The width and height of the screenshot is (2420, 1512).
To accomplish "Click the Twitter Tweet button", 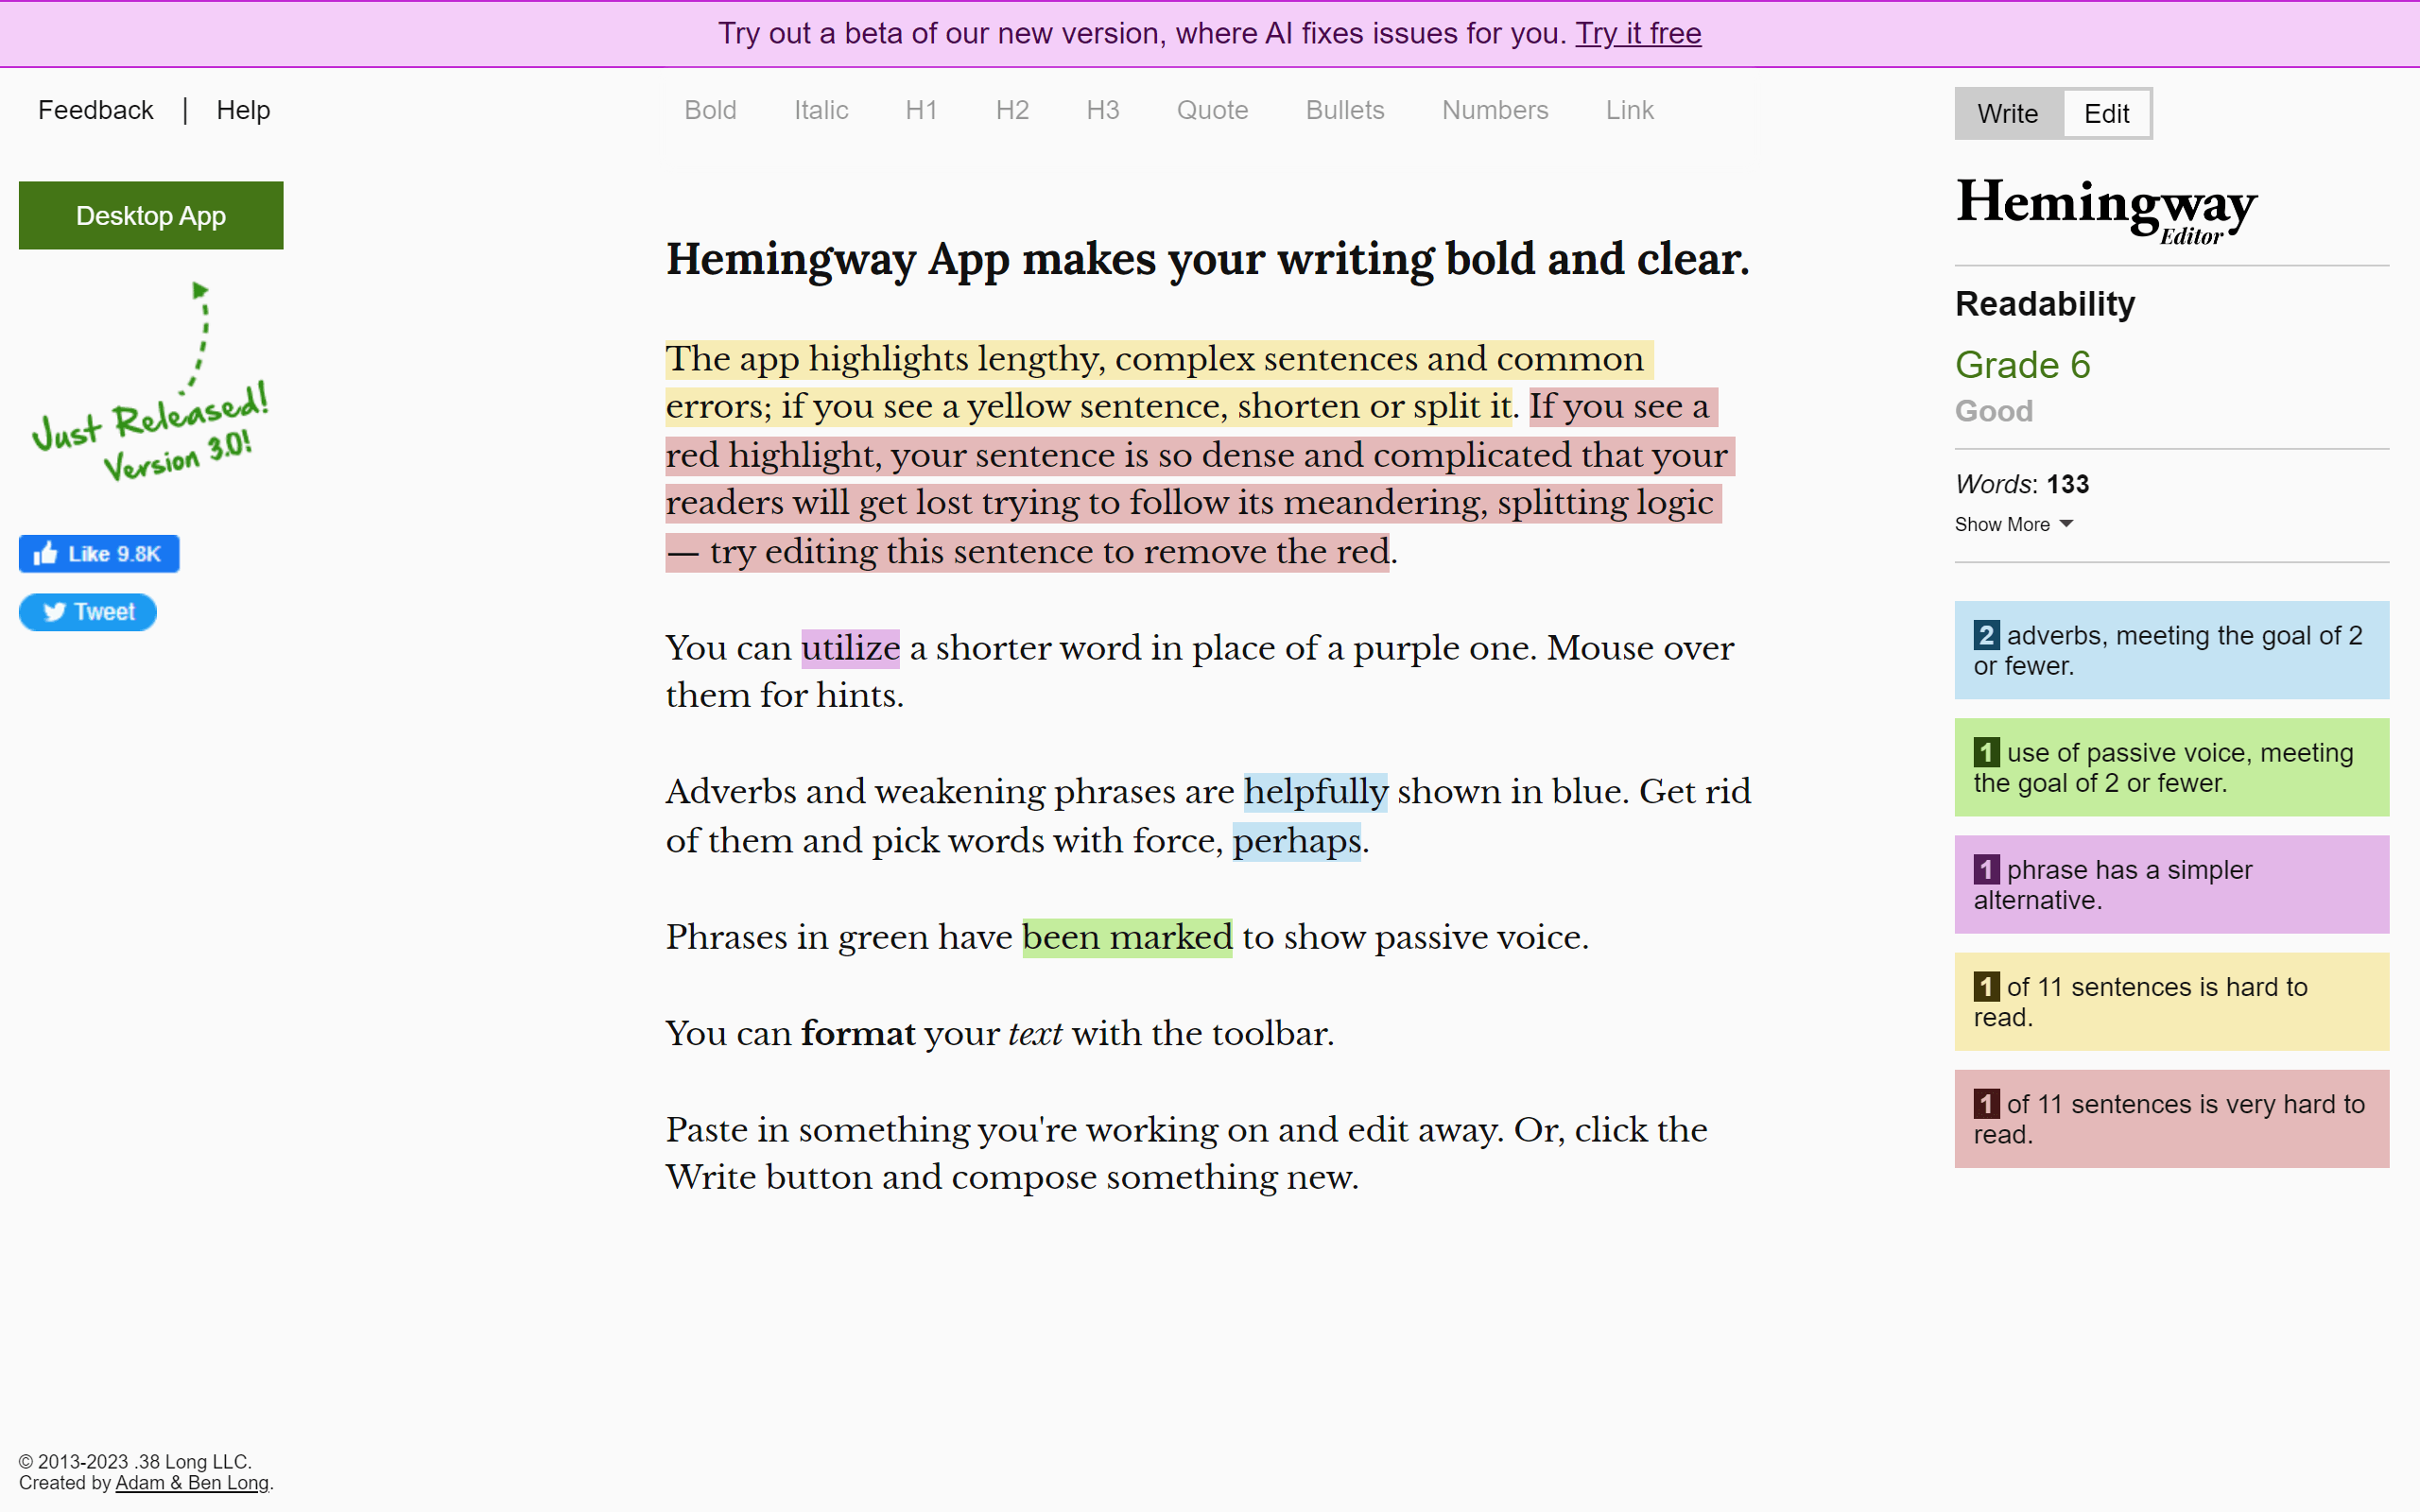I will [88, 612].
